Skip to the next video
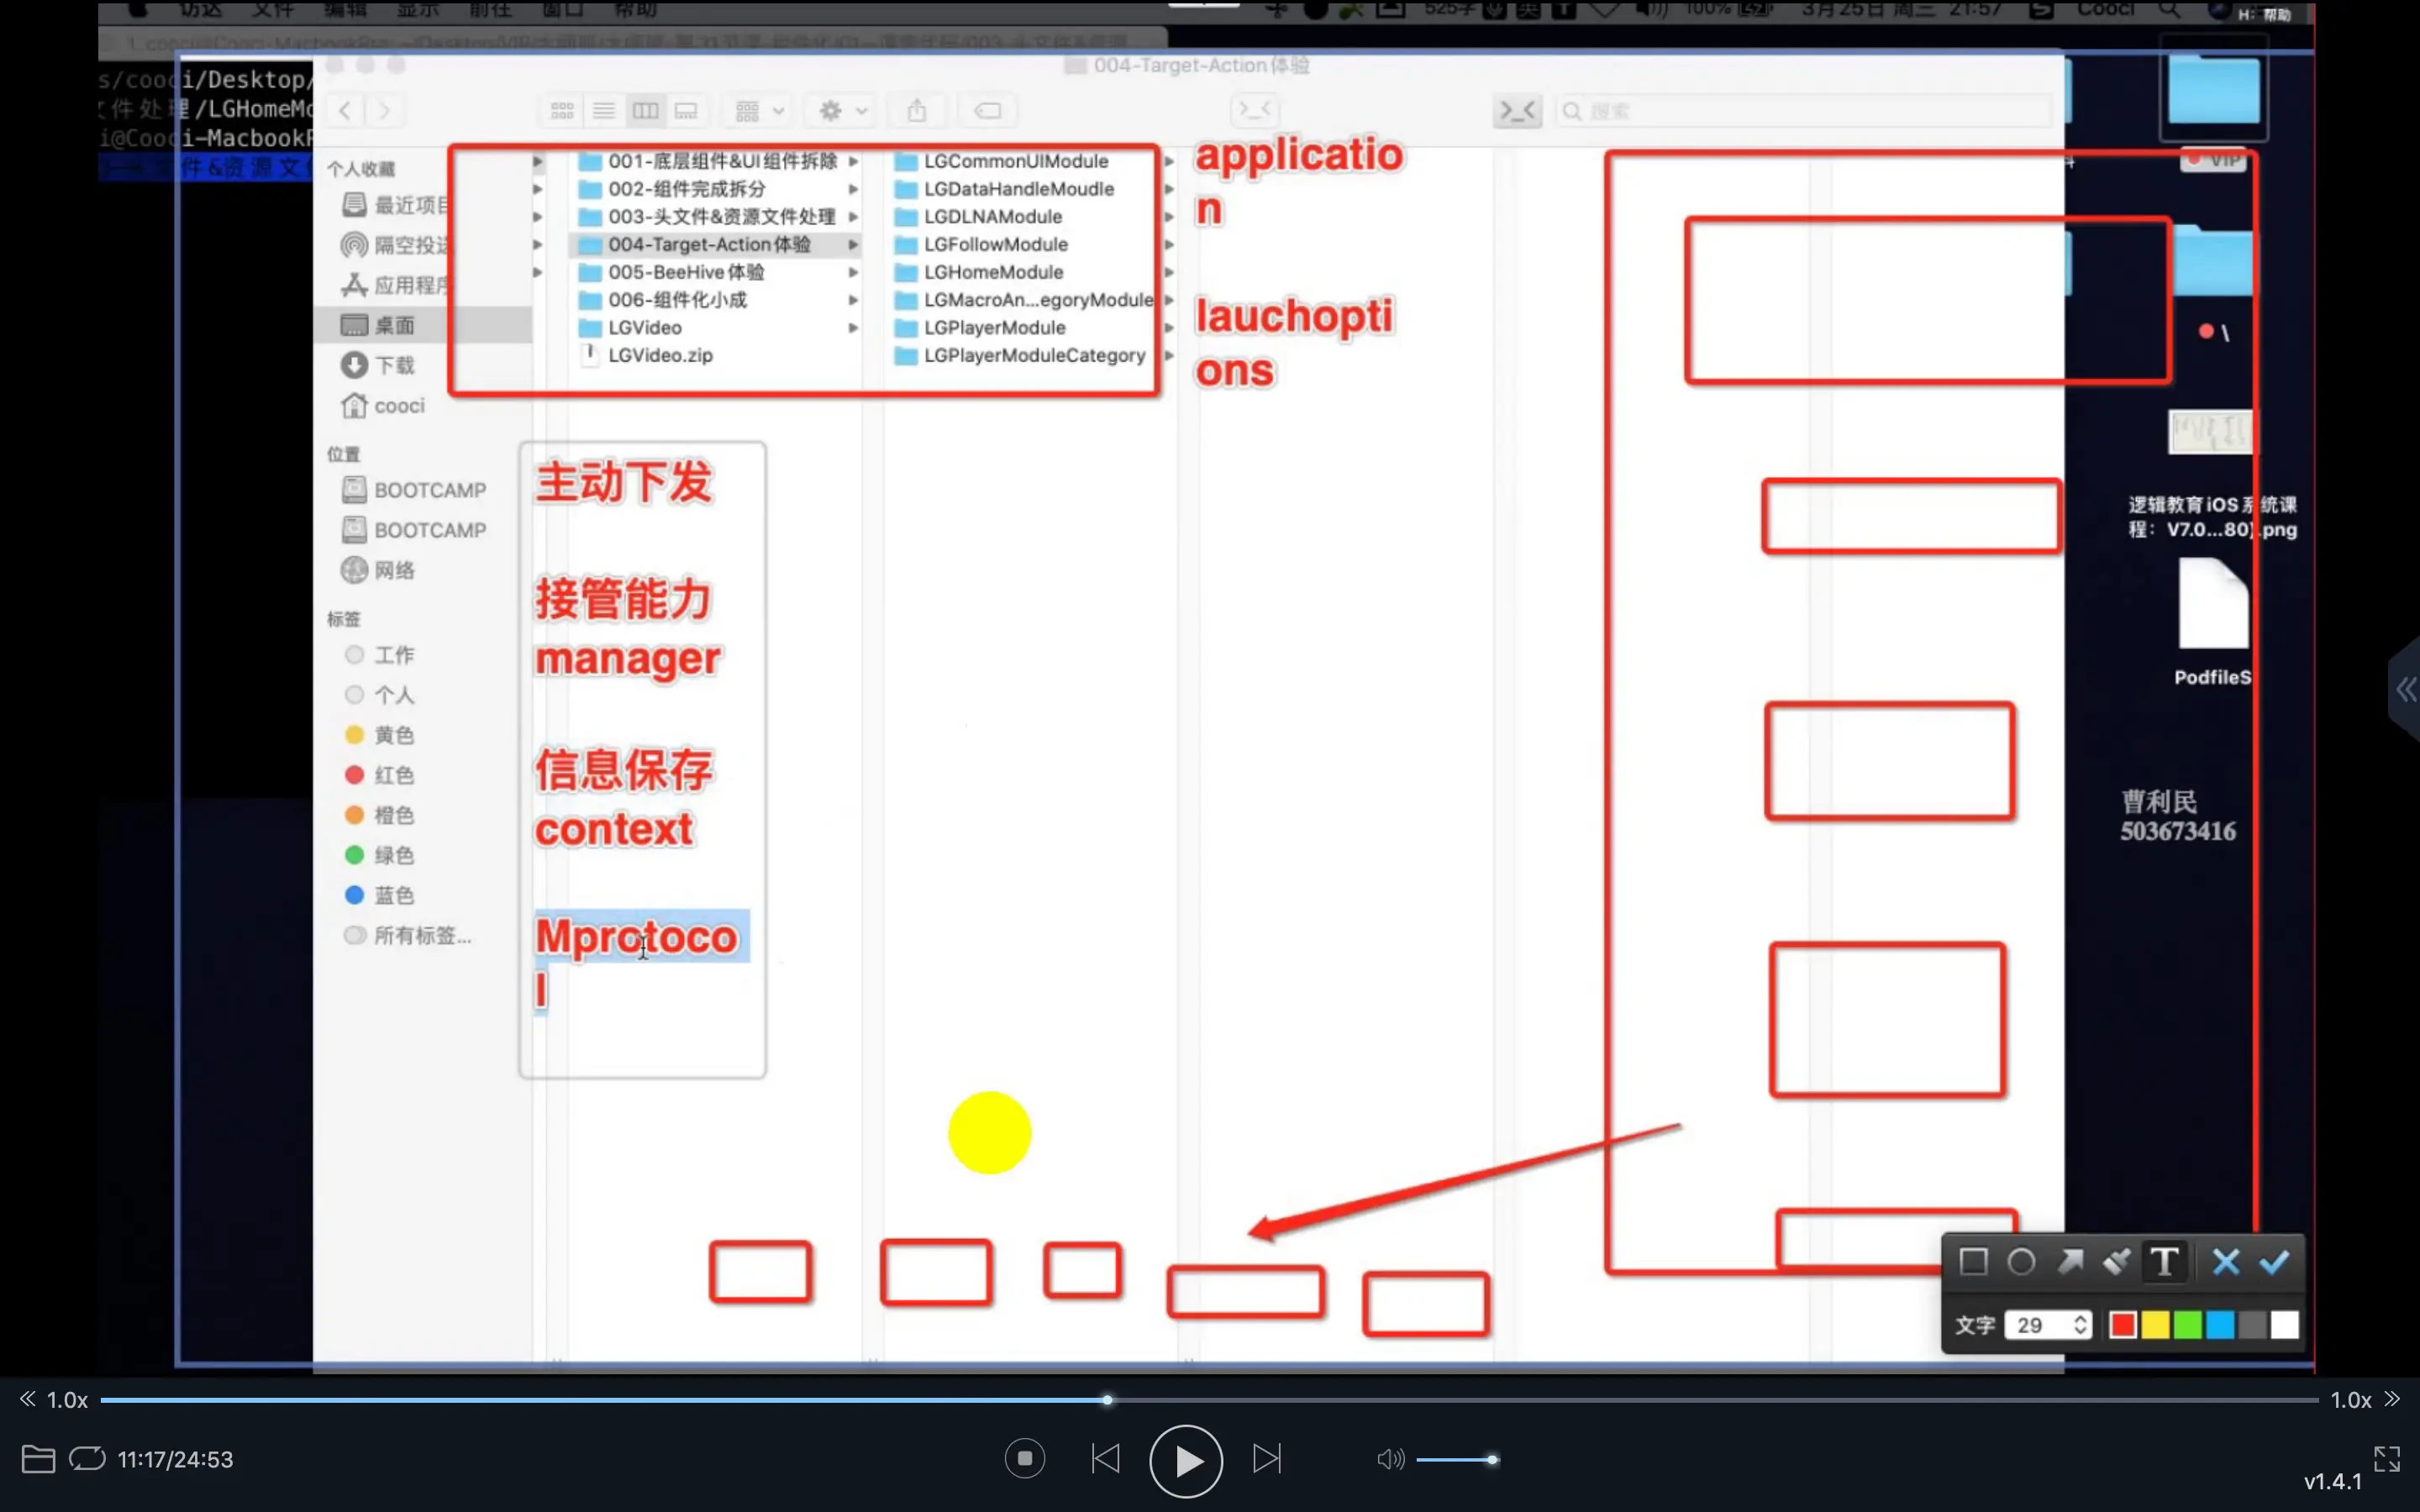The image size is (2420, 1512). (1267, 1458)
